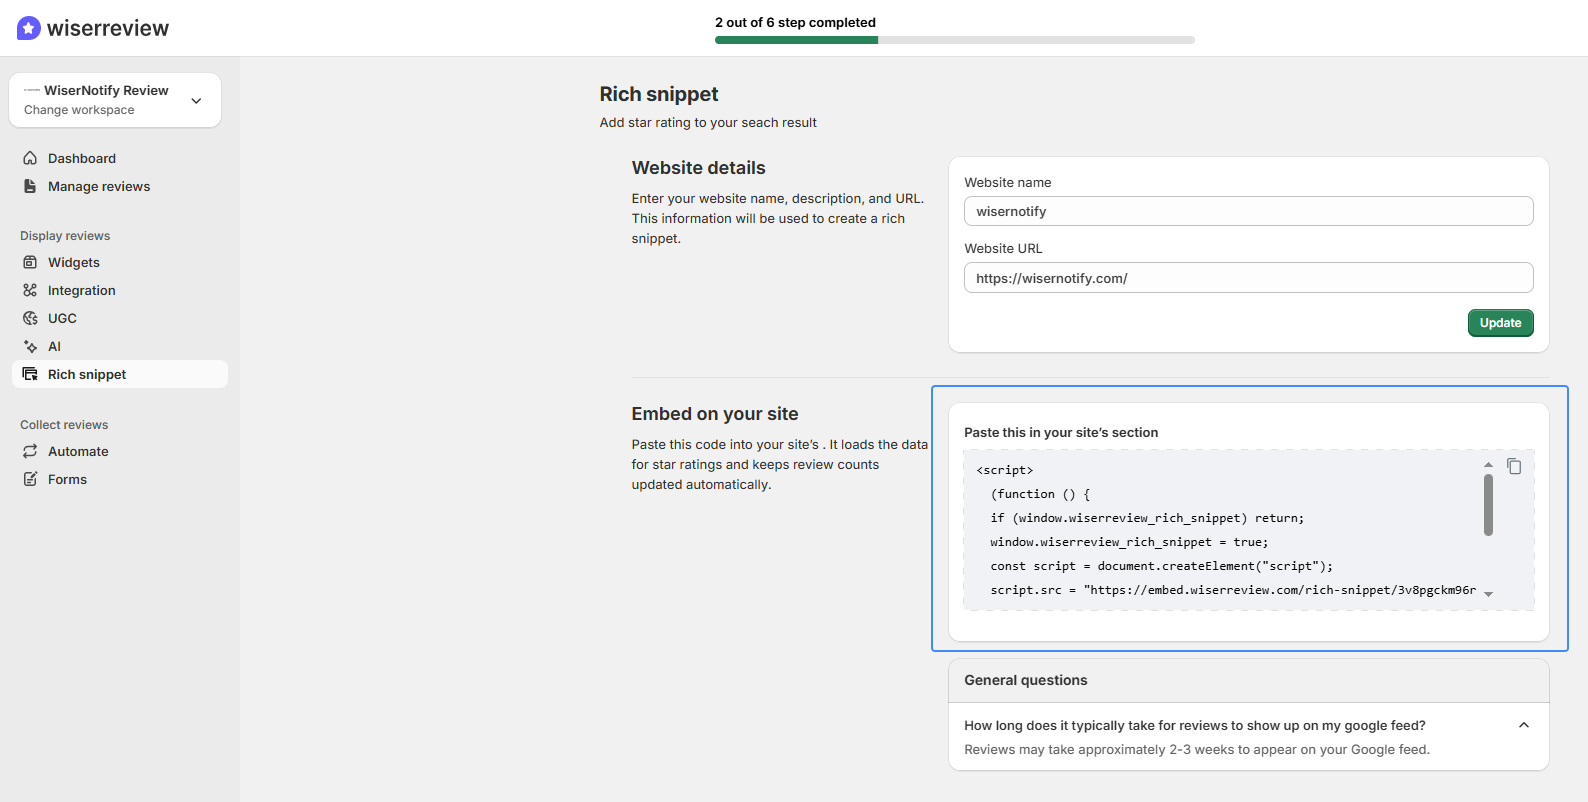This screenshot has width=1588, height=802.
Task: Click the Forms edit icon
Action: [x=30, y=479]
